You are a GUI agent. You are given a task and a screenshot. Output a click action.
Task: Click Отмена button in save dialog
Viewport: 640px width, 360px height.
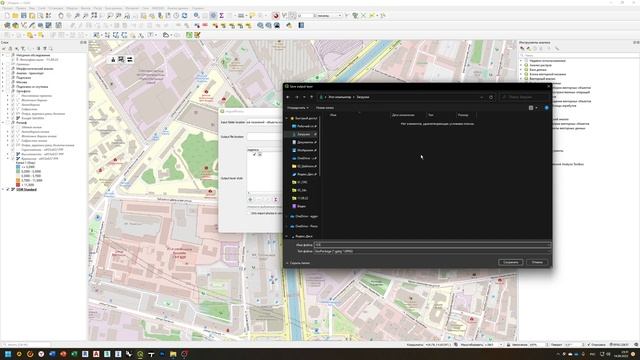[537, 262]
